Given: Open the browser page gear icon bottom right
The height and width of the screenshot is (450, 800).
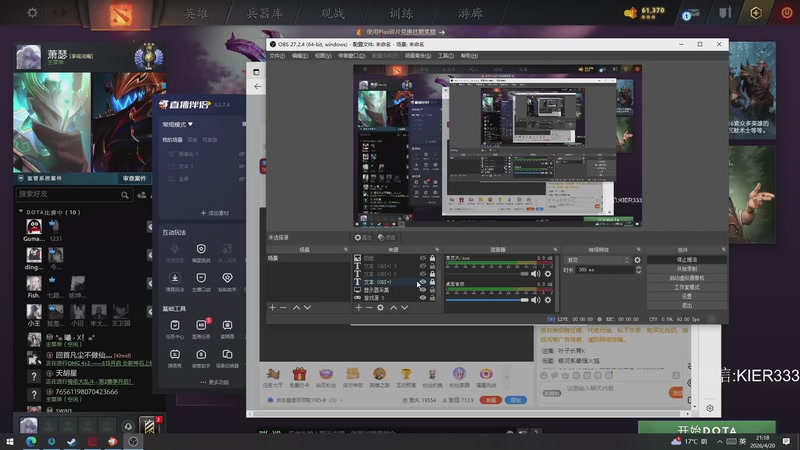Looking at the screenshot, I should point(710,408).
